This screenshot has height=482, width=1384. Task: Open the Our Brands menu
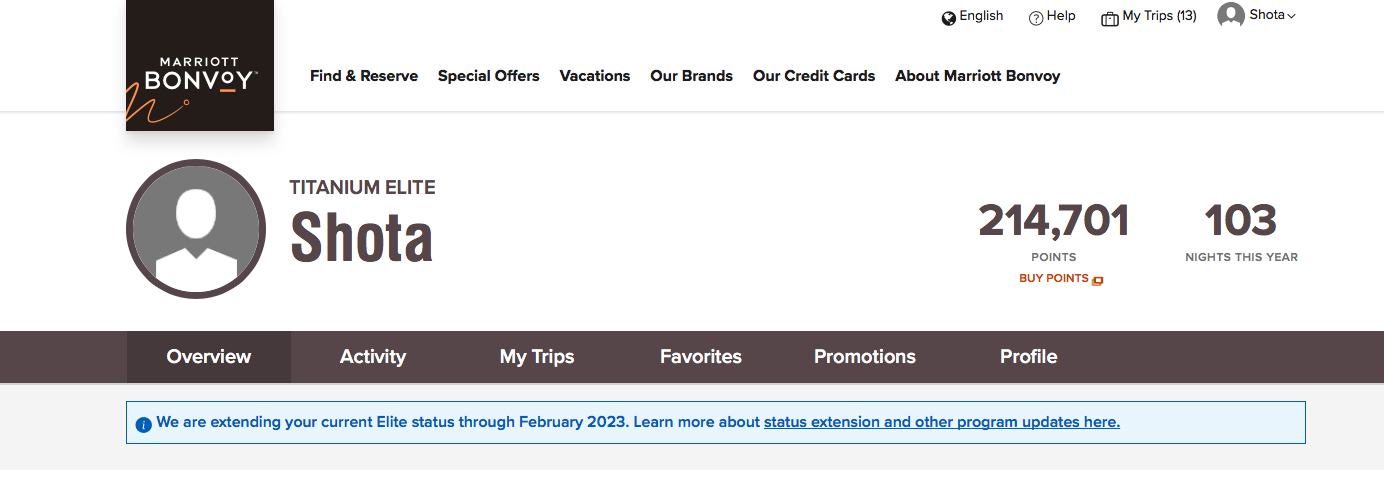[x=691, y=76]
